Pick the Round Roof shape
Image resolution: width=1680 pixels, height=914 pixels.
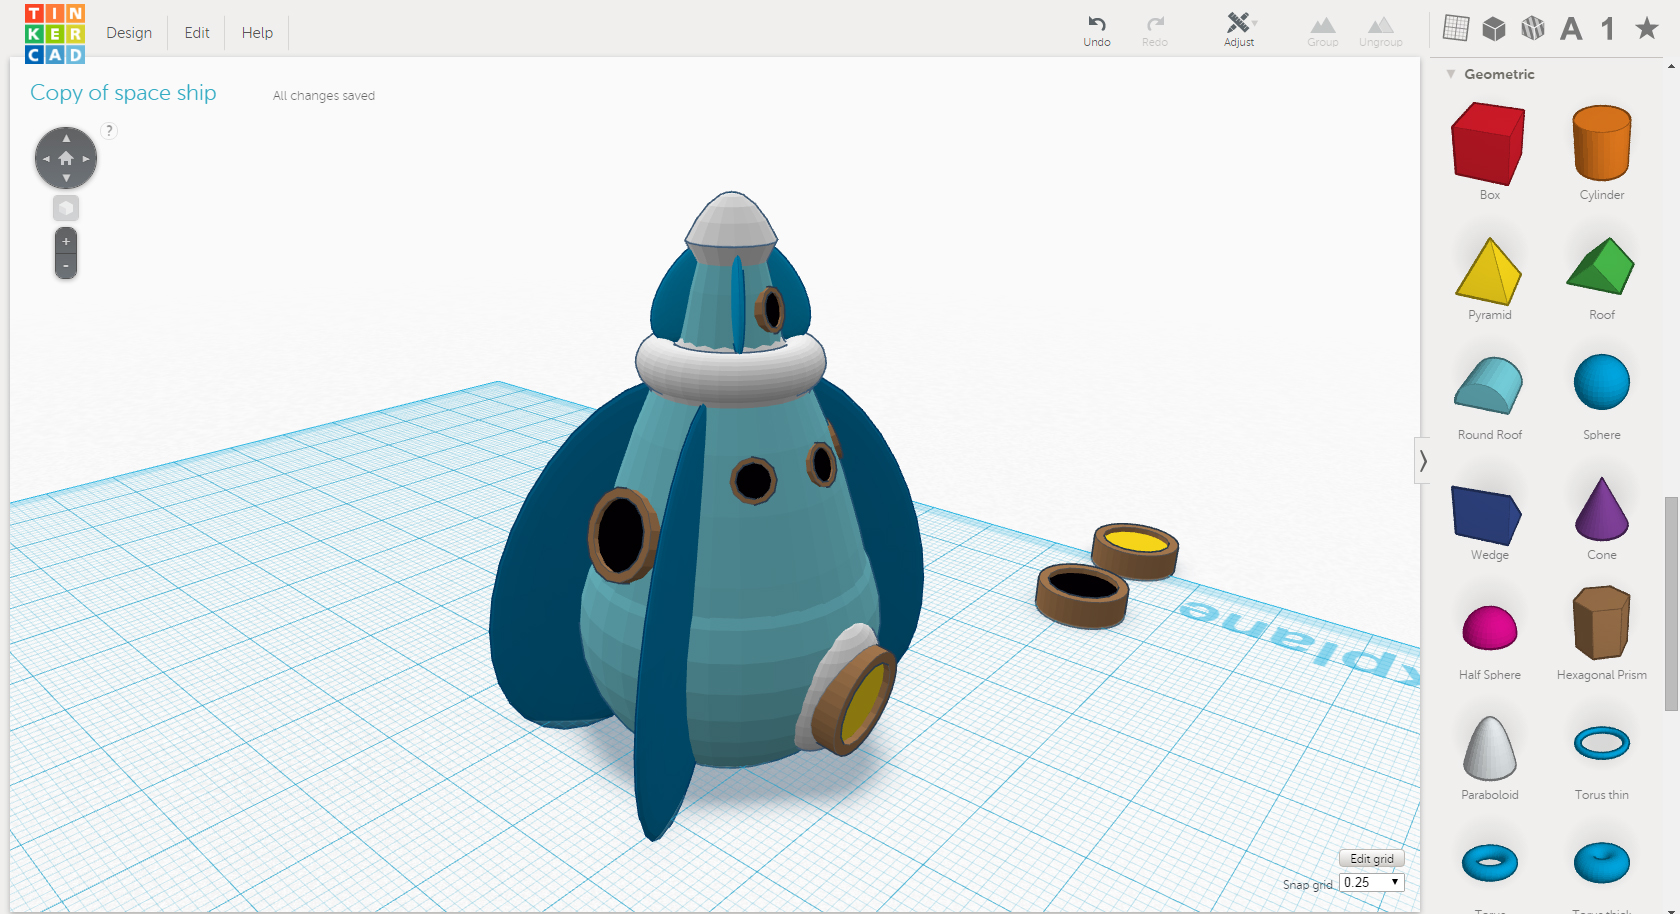coord(1489,385)
